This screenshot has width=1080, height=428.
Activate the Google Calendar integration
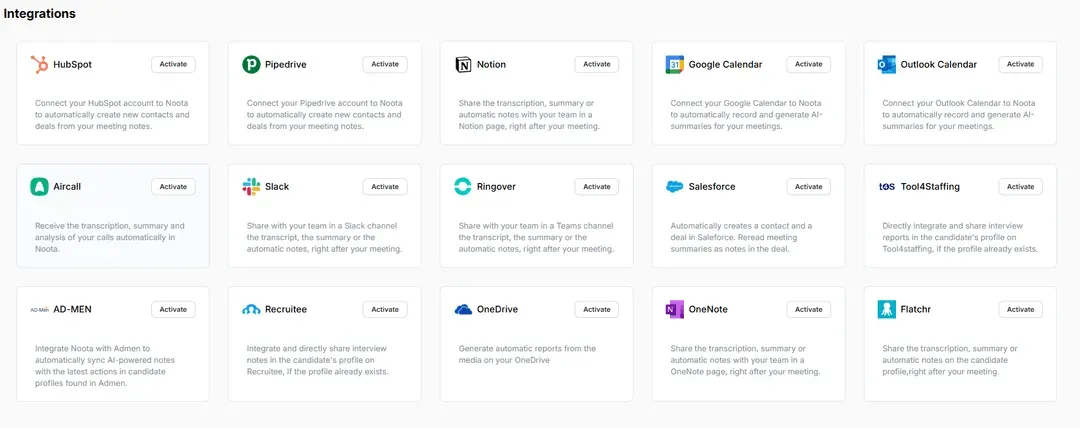809,64
